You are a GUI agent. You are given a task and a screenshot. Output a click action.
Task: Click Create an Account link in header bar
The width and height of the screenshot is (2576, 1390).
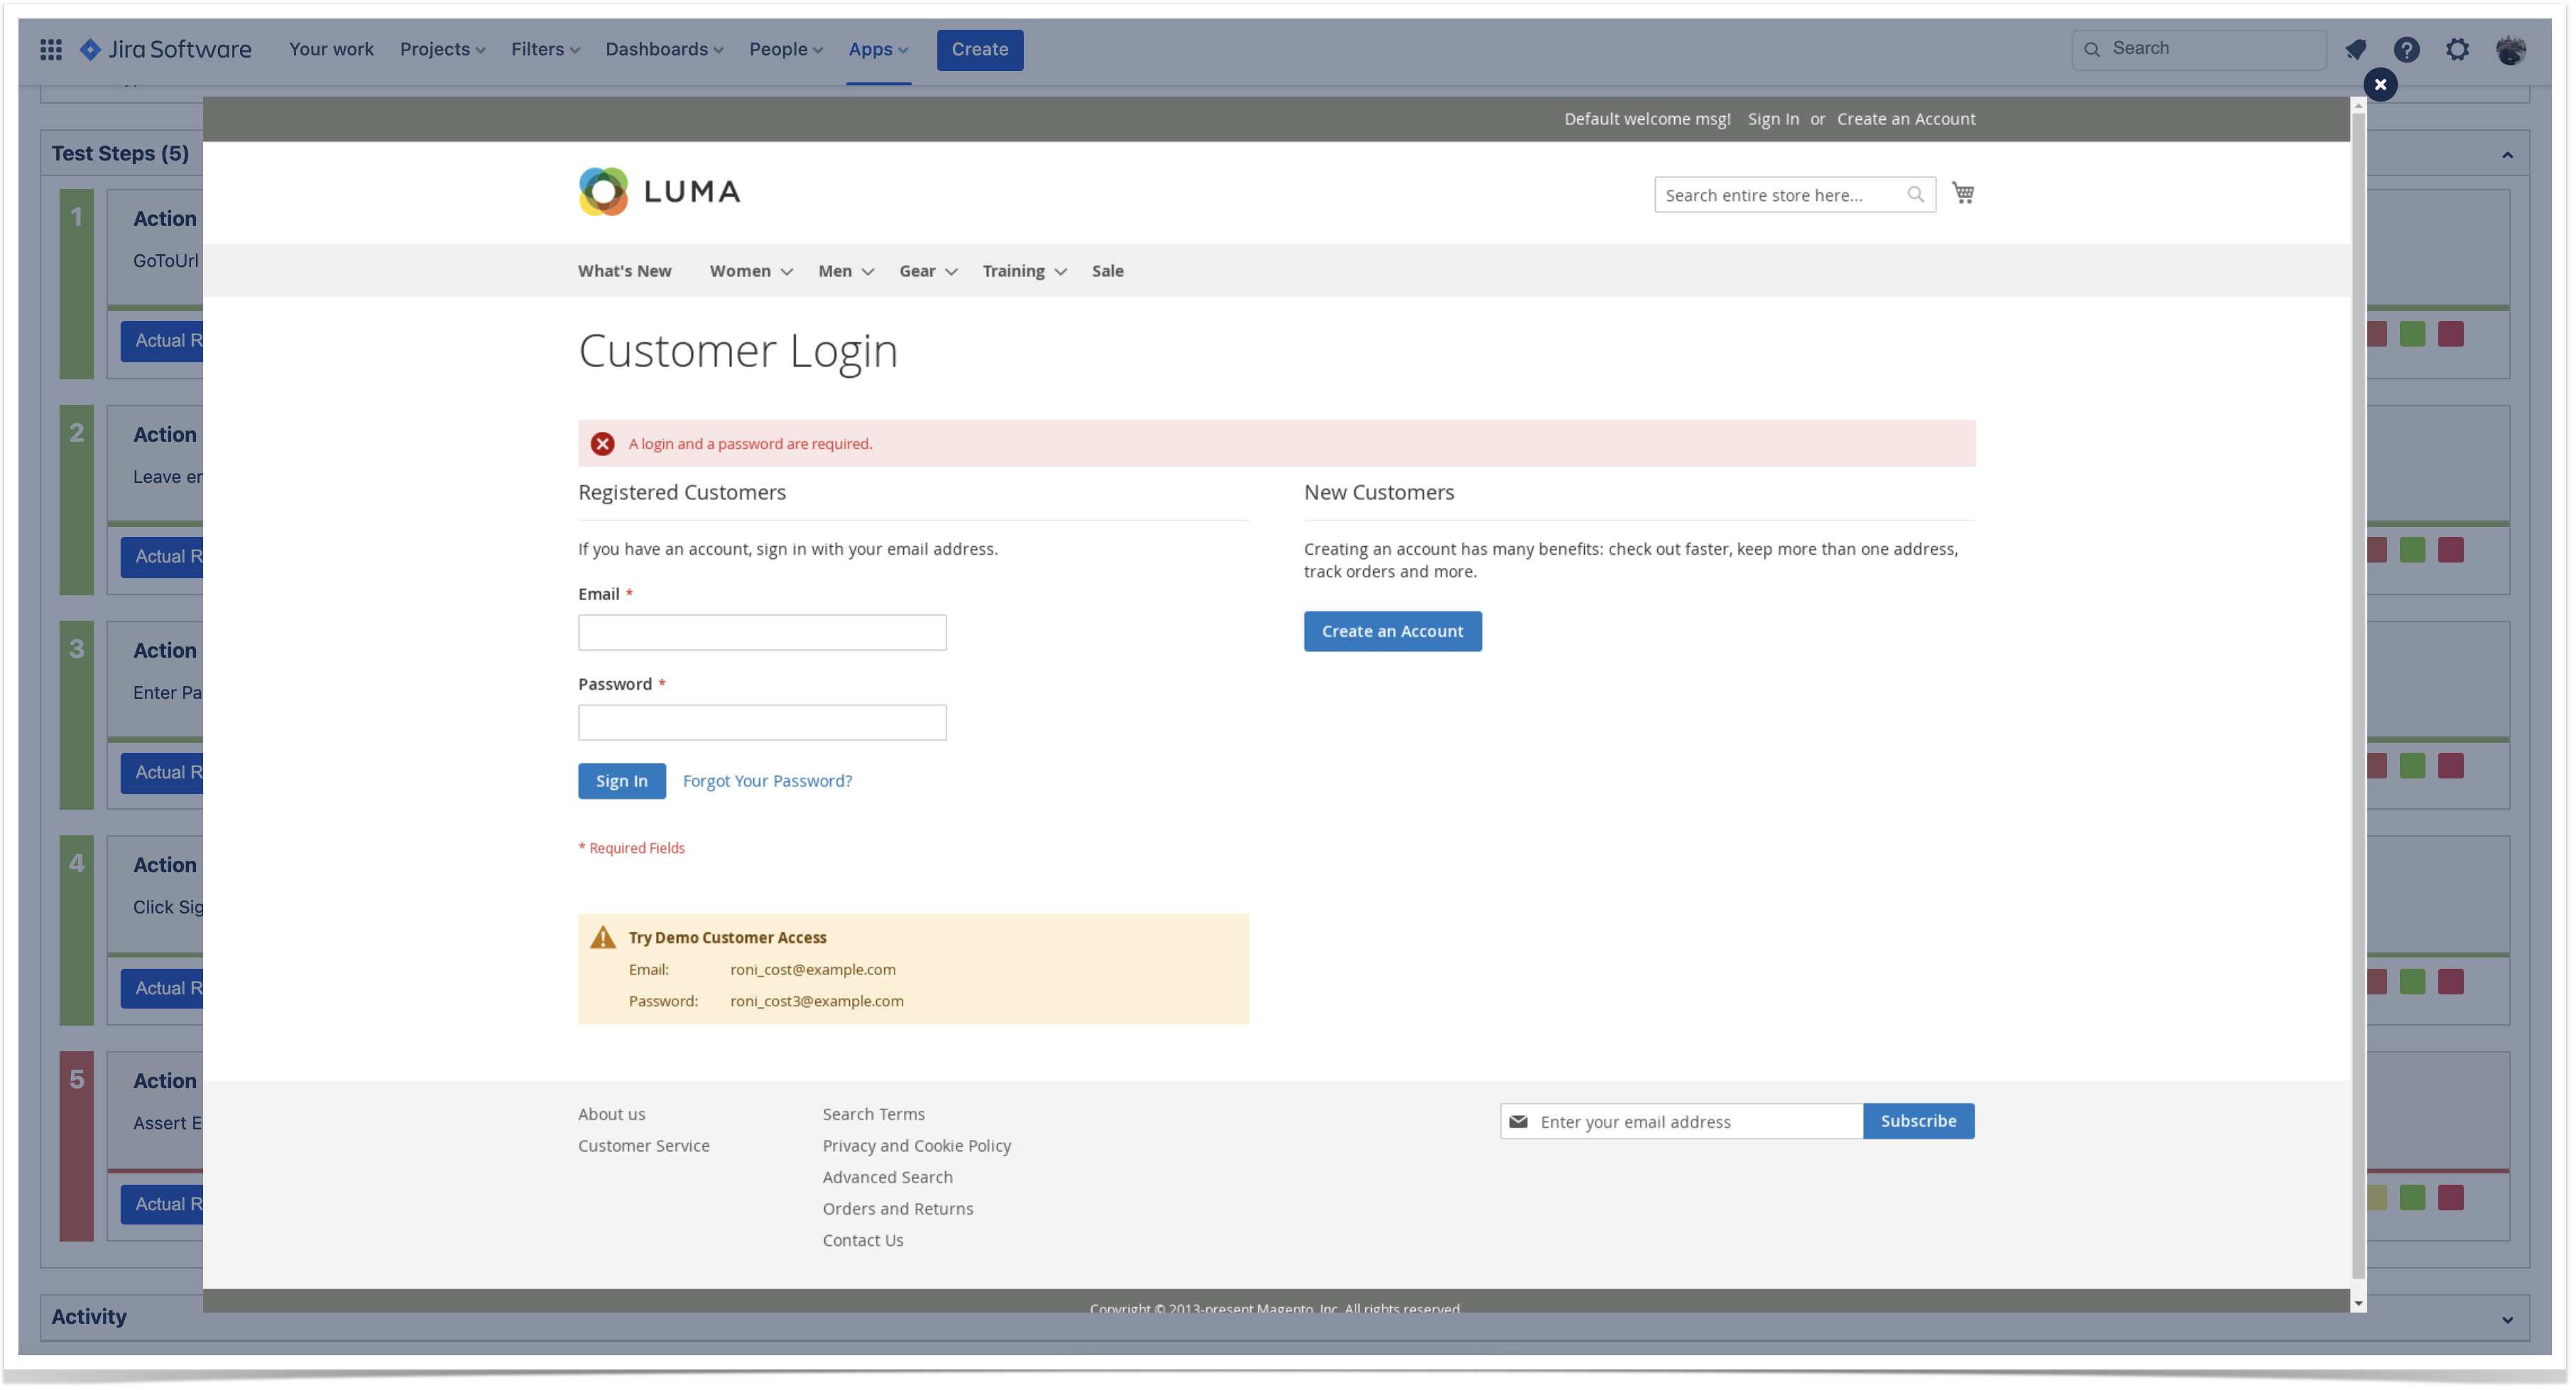1905,119
